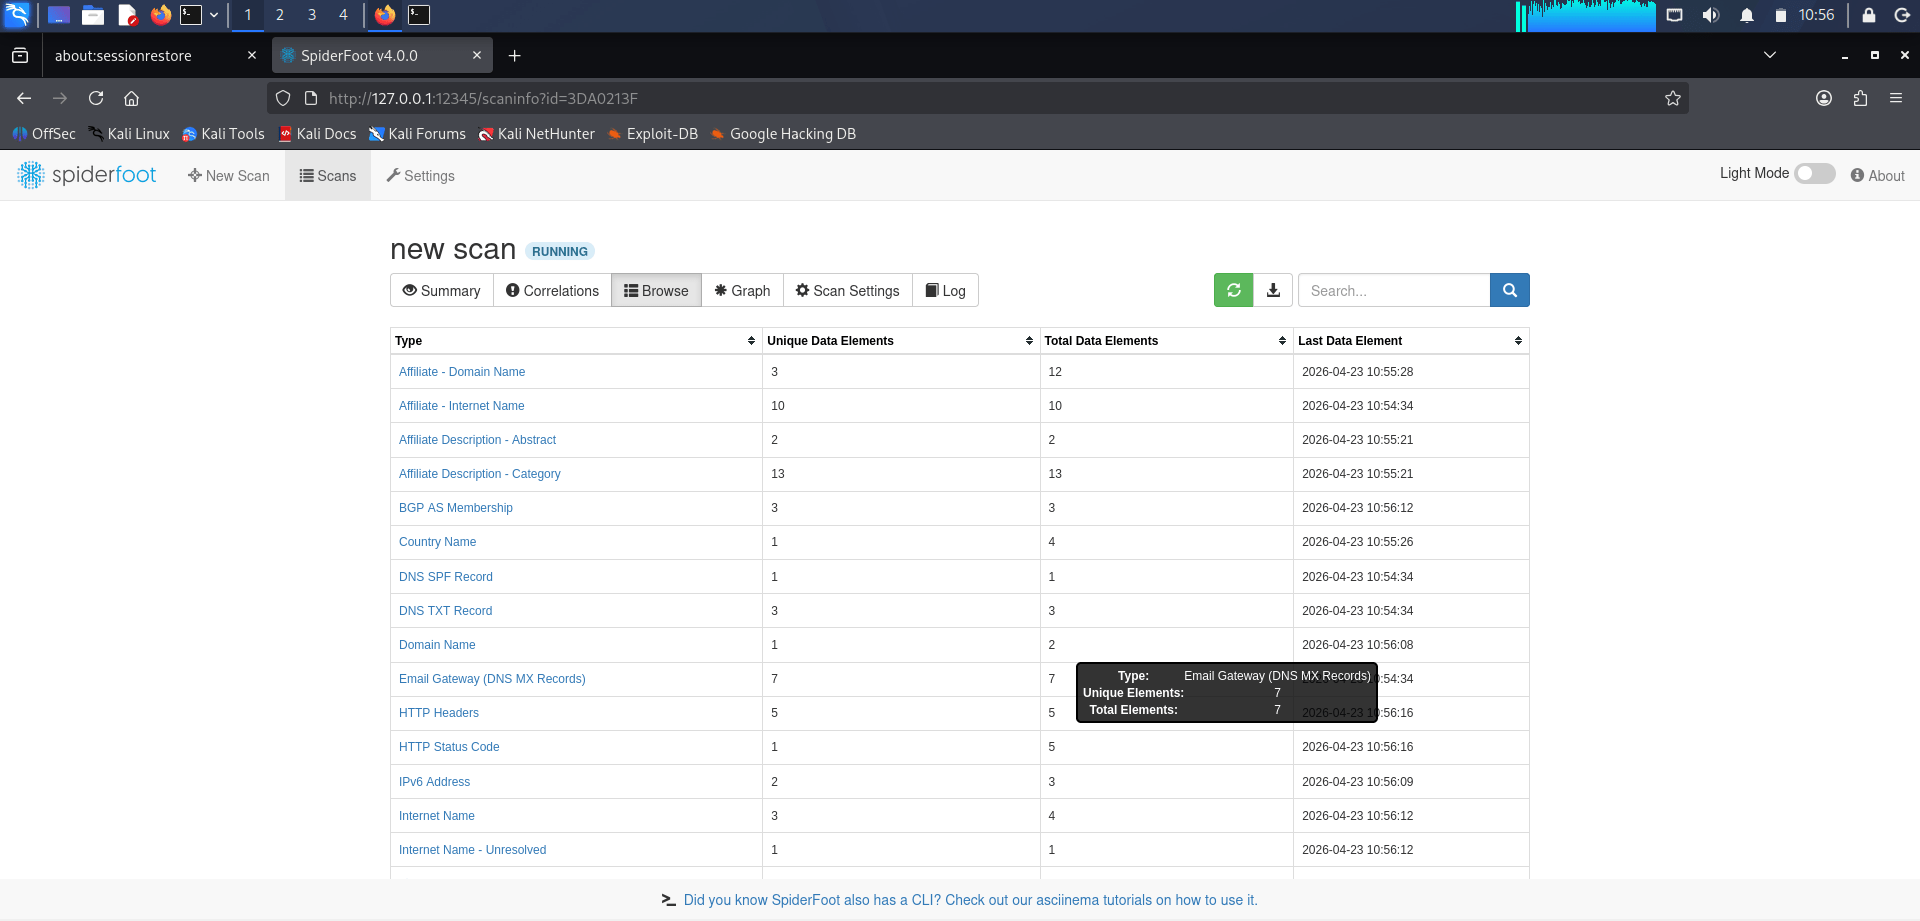This screenshot has width=1920, height=921.
Task: Open the Firefox hamburger menu
Action: (1896, 98)
